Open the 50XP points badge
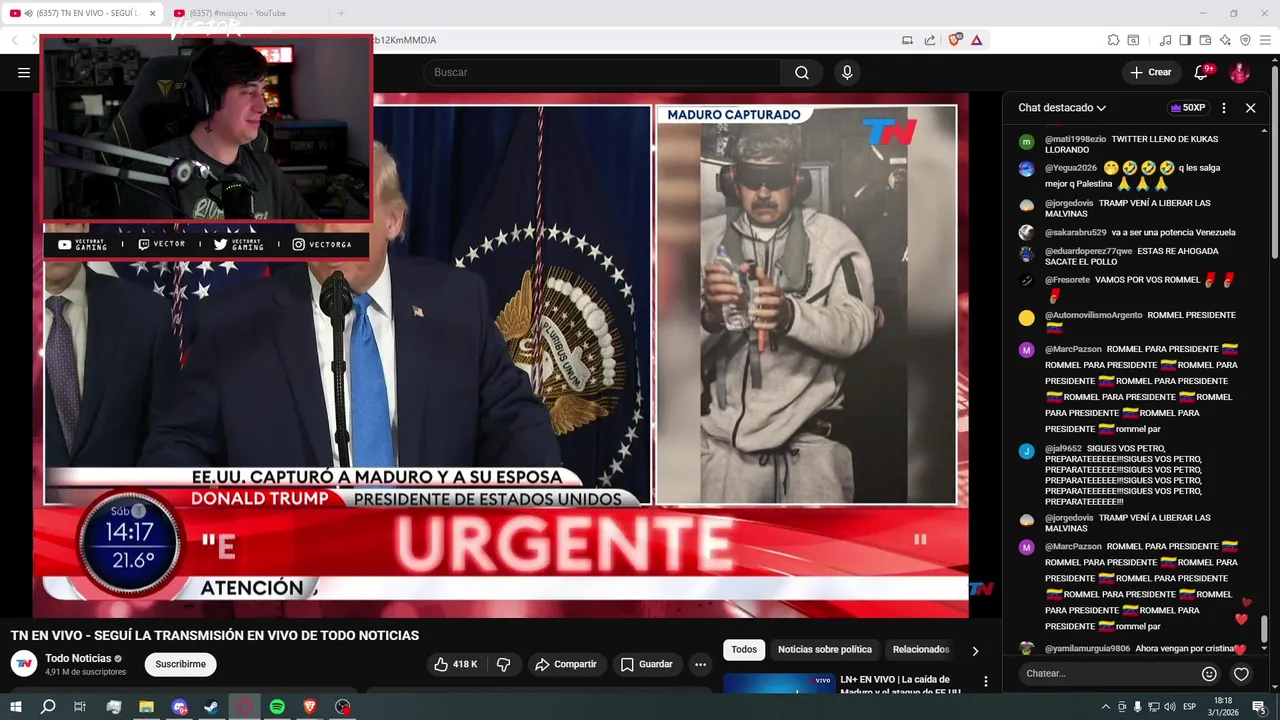Screen dimensions: 1280x720 tap(1188, 108)
